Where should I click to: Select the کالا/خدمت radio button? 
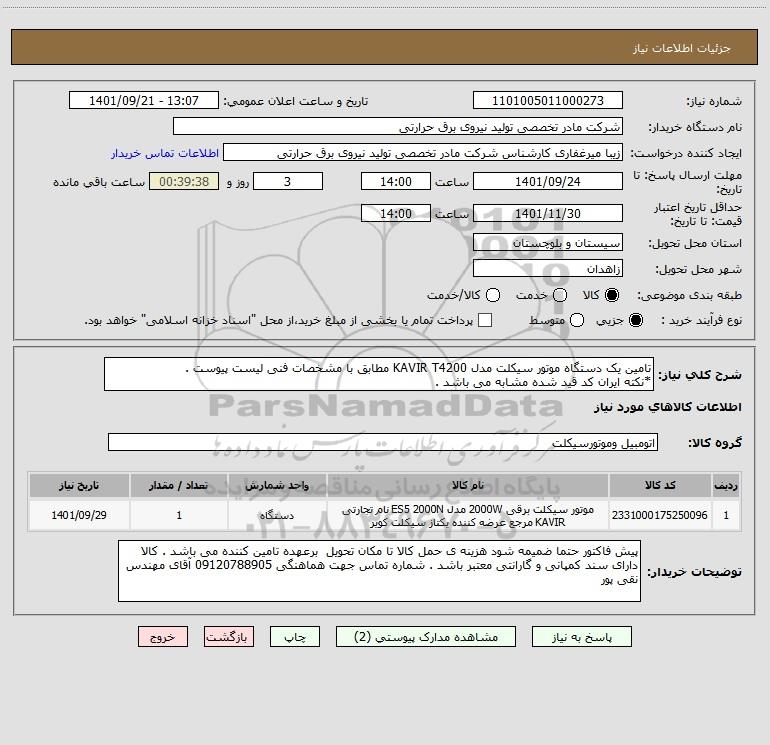[493, 295]
